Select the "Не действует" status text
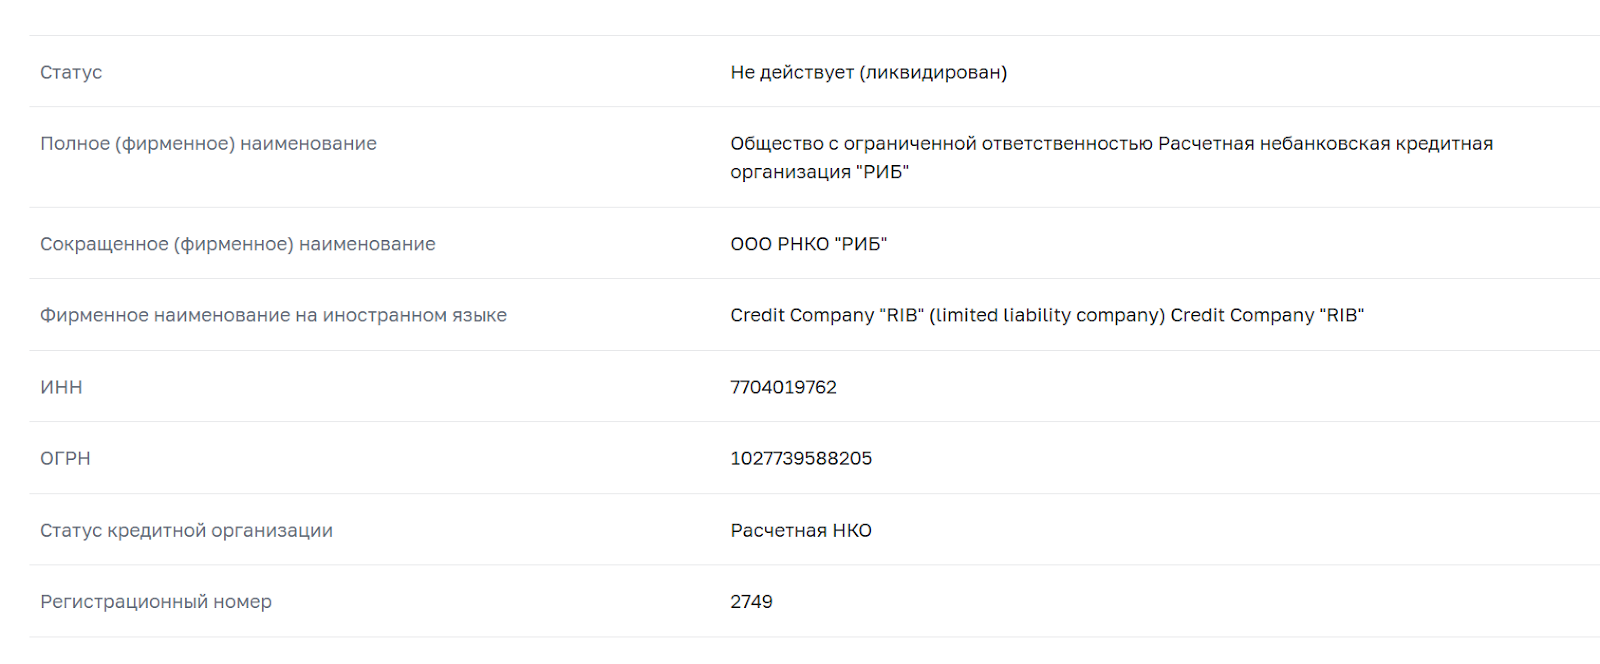Viewport: 1600px width, 664px height. [x=792, y=72]
